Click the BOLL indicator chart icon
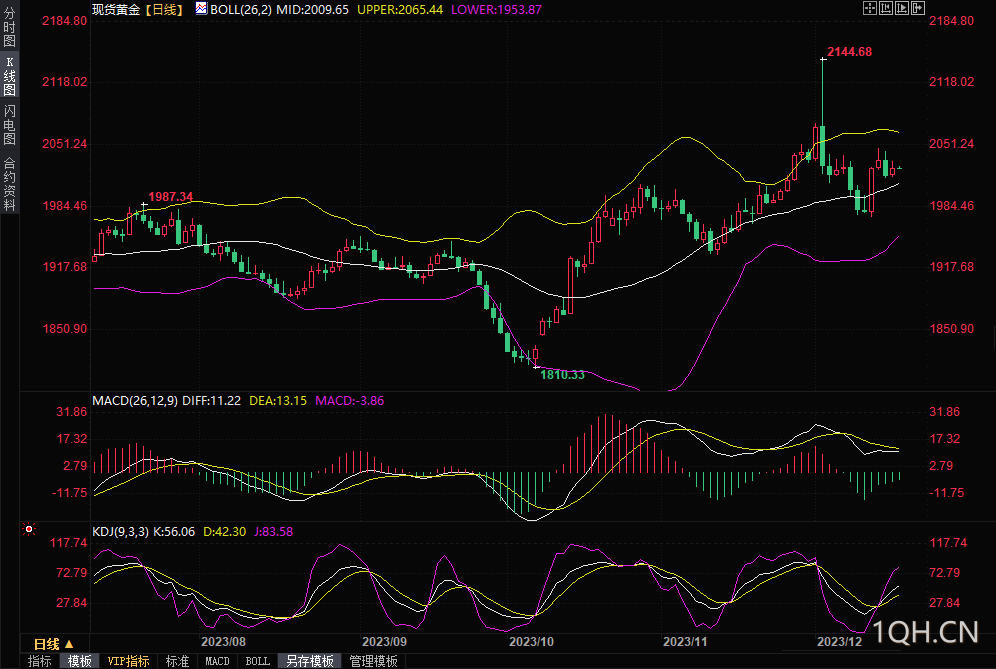 point(201,9)
